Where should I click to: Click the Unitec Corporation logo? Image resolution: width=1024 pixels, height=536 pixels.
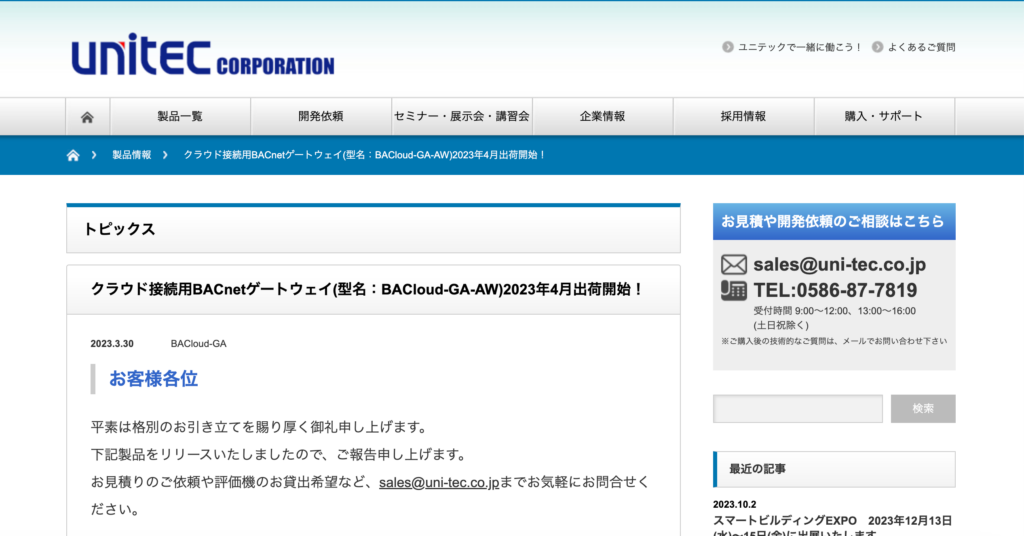tap(202, 54)
